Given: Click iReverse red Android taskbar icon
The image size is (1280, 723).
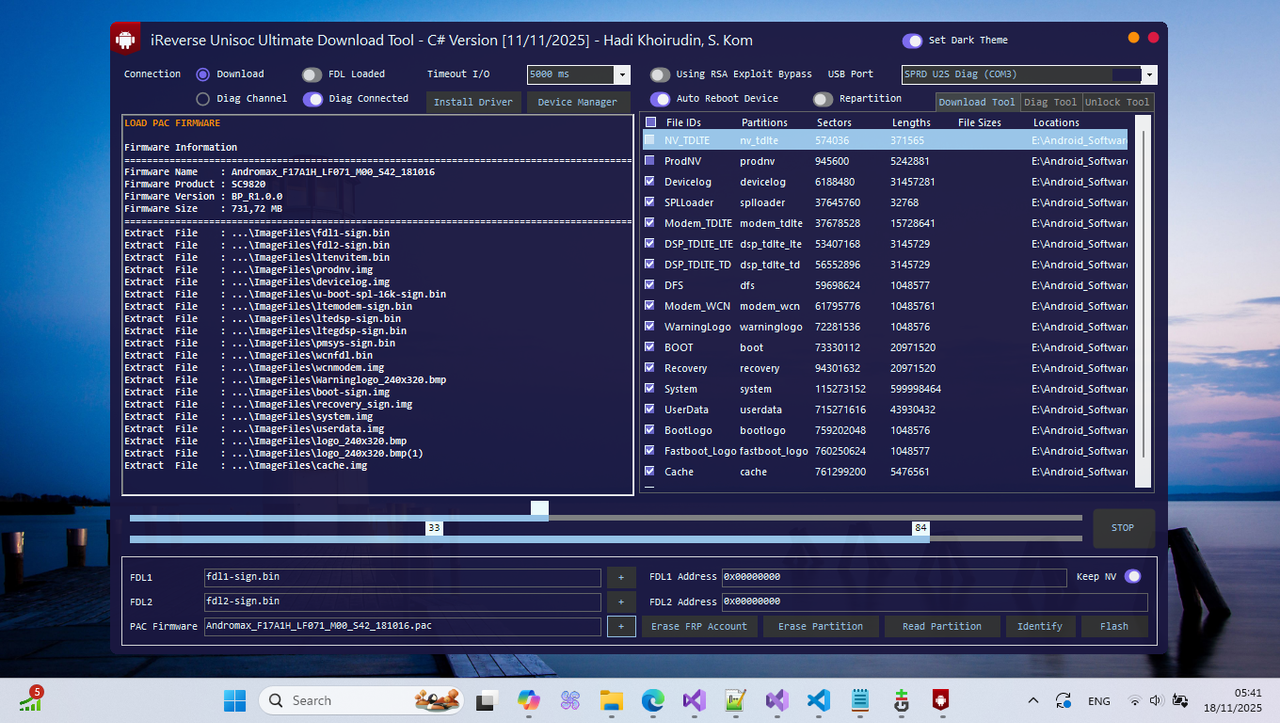Looking at the screenshot, I should [x=941, y=700].
